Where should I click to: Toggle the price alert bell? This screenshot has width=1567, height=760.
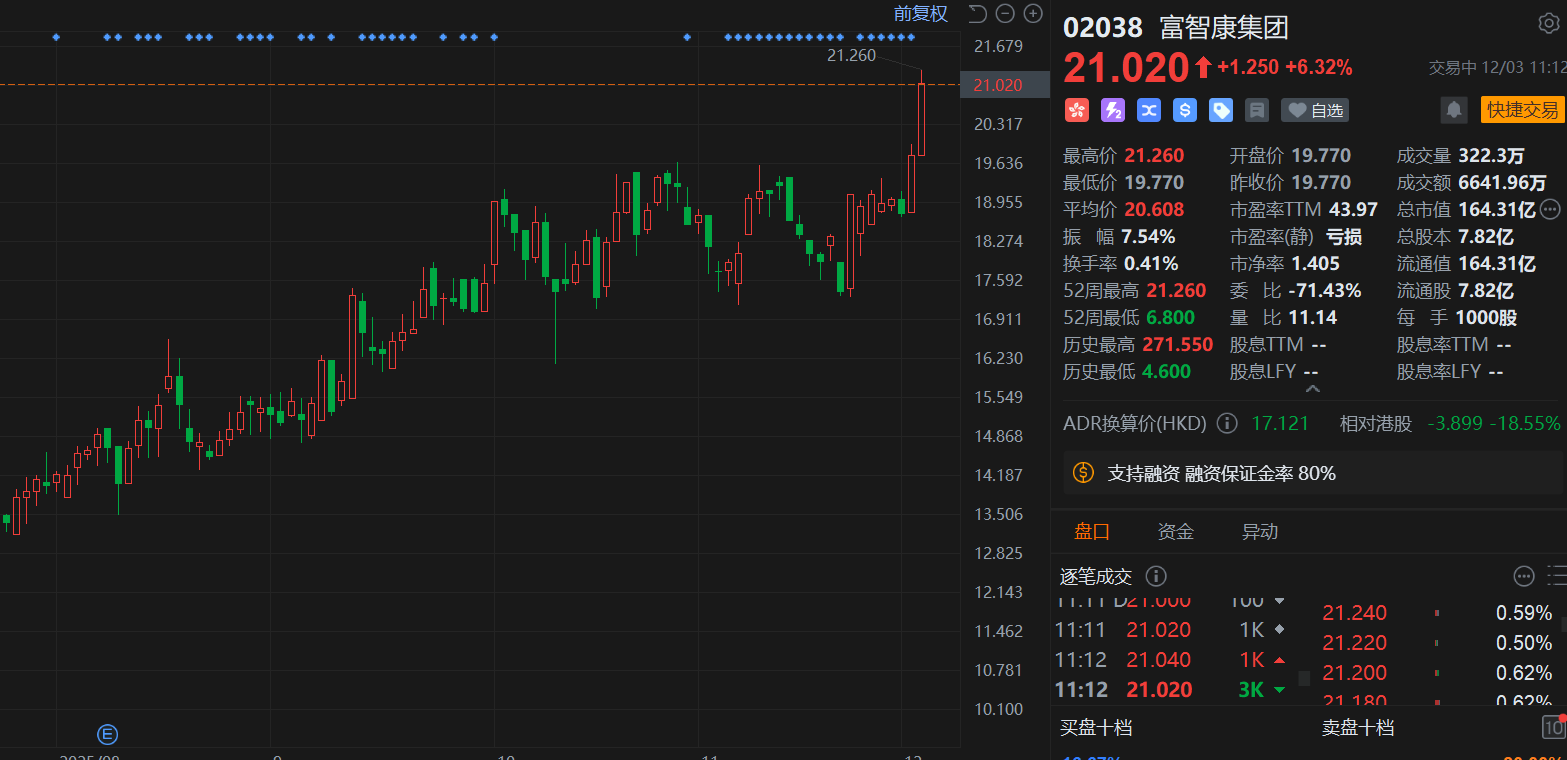[x=1454, y=110]
